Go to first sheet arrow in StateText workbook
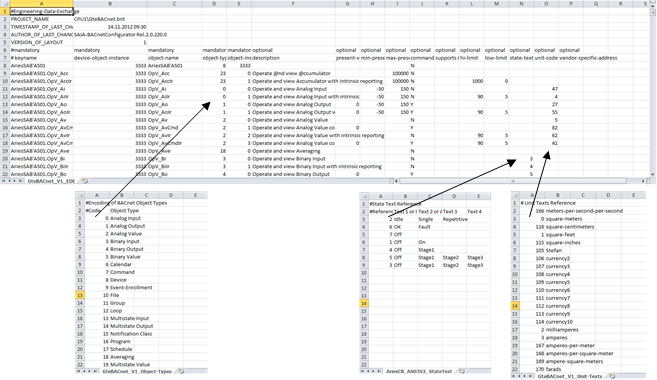The image size is (657, 380). pyautogui.click(x=362, y=371)
